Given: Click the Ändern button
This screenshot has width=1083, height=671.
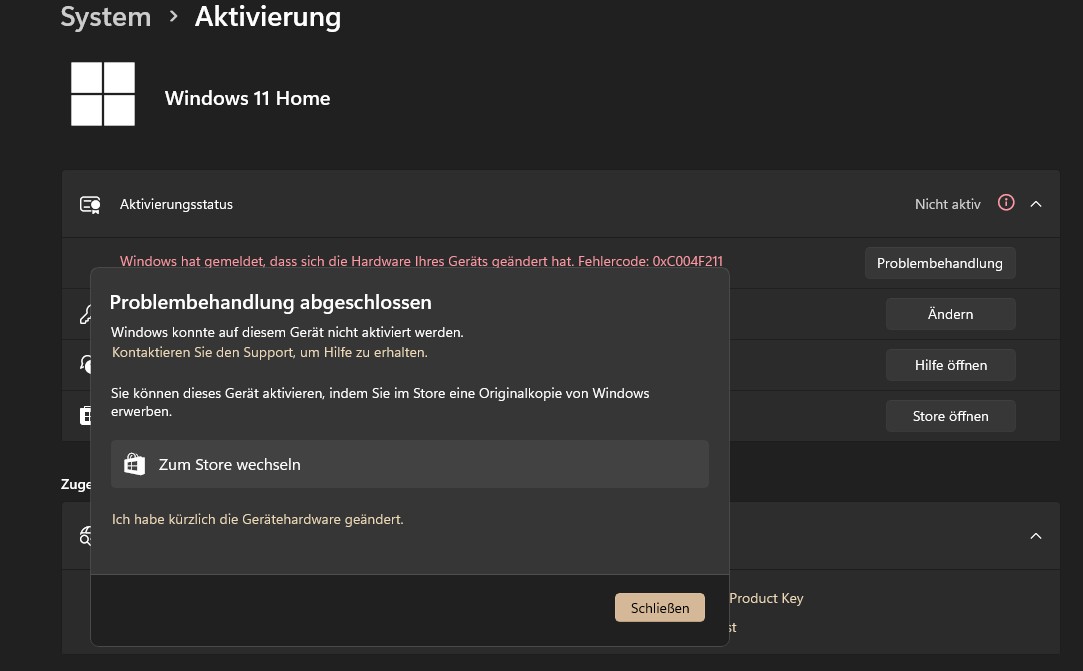Looking at the screenshot, I should (x=950, y=314).
